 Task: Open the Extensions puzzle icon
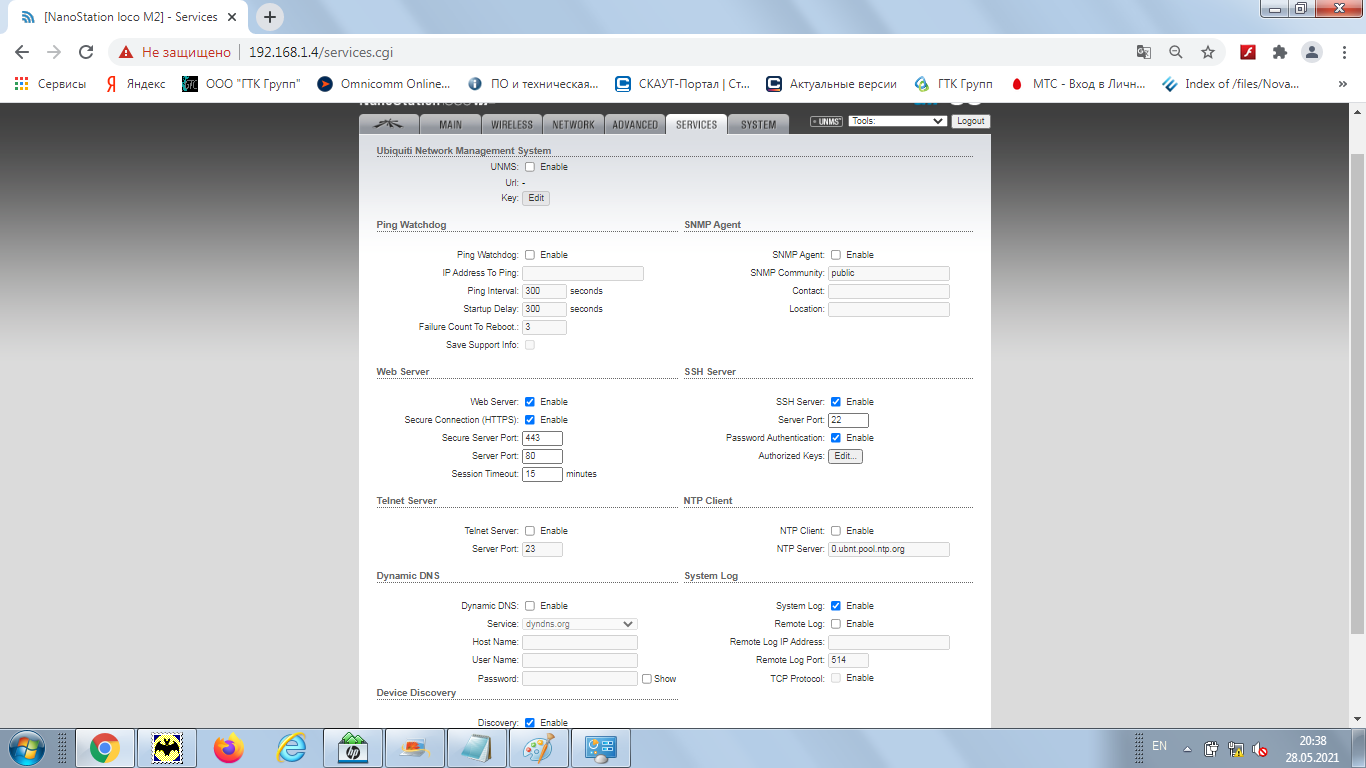tap(1280, 52)
